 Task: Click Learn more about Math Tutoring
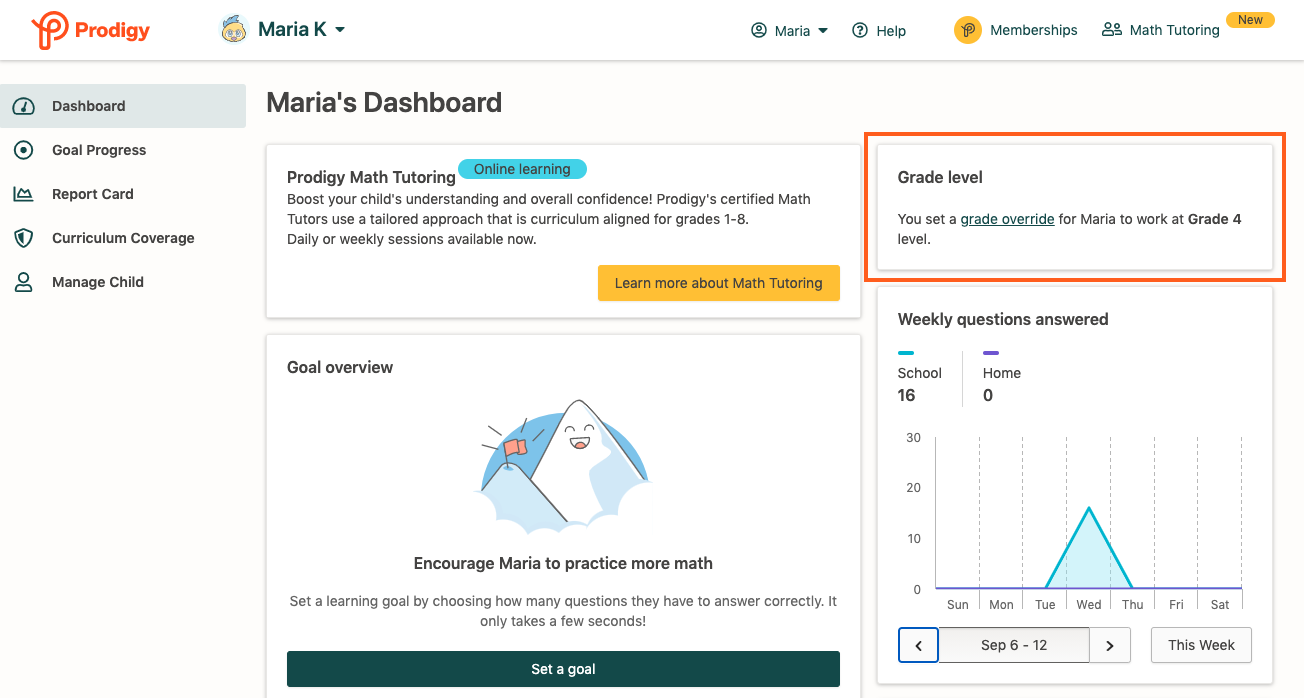(719, 283)
